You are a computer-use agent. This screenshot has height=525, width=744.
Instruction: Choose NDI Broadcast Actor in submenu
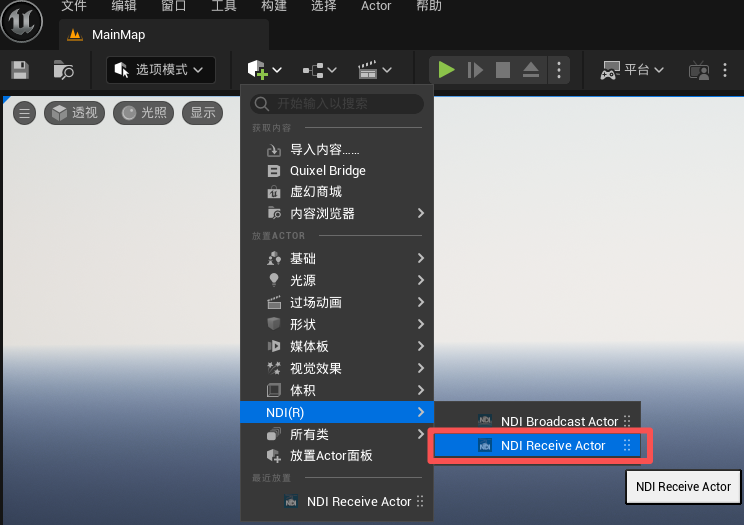coord(537,421)
